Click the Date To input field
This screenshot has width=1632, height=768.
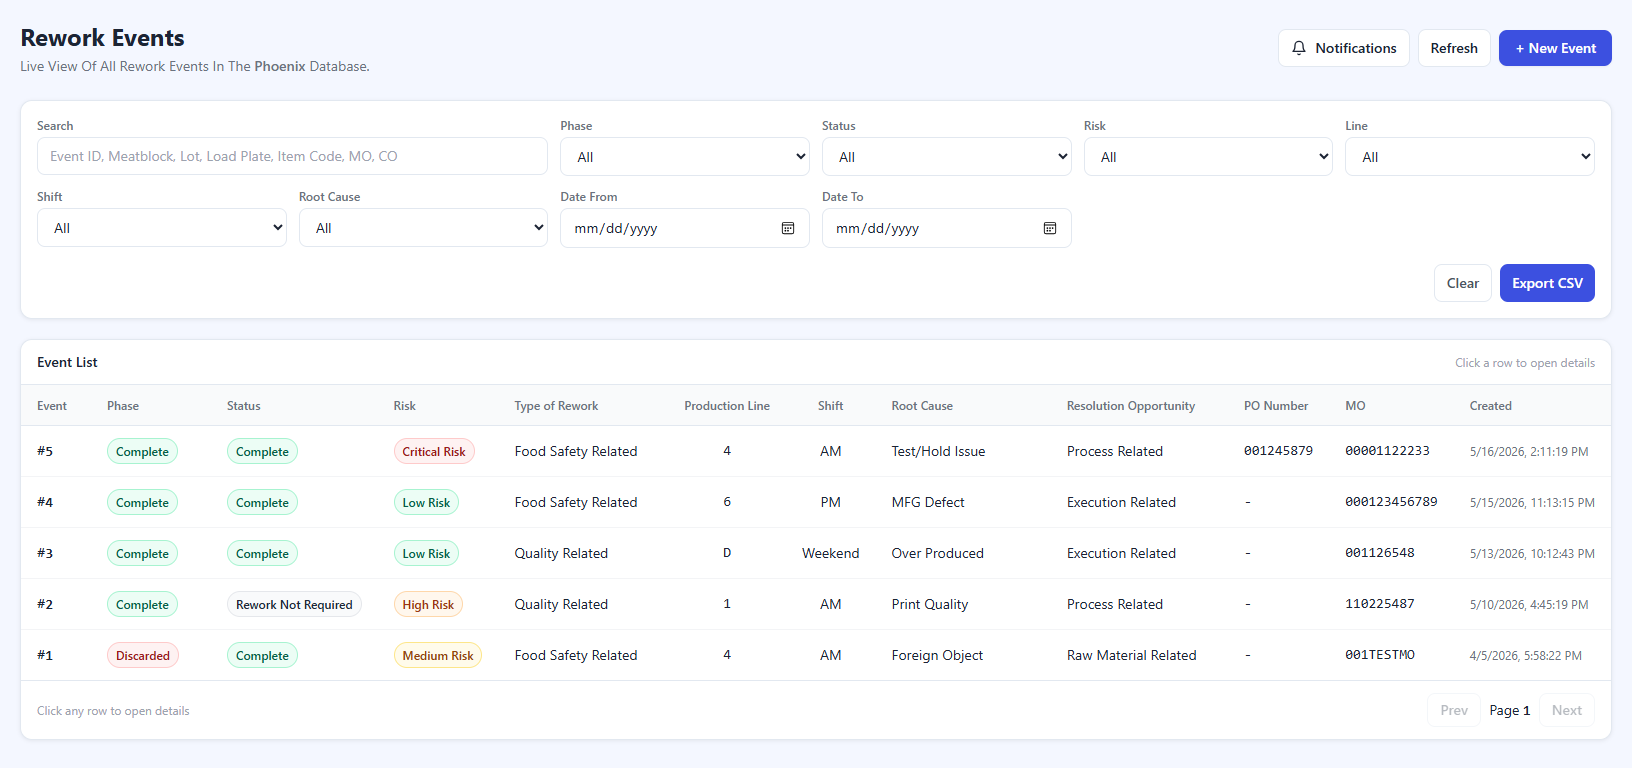point(947,228)
